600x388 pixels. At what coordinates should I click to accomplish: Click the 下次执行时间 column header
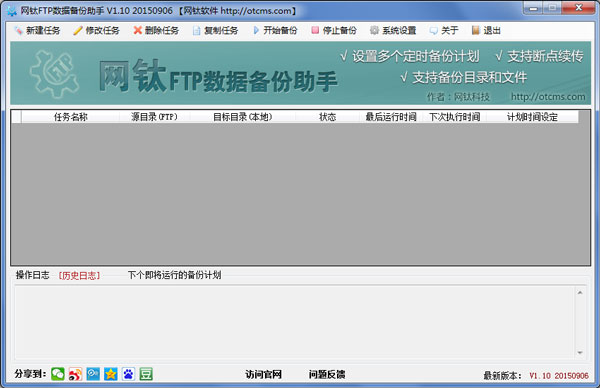(455, 117)
